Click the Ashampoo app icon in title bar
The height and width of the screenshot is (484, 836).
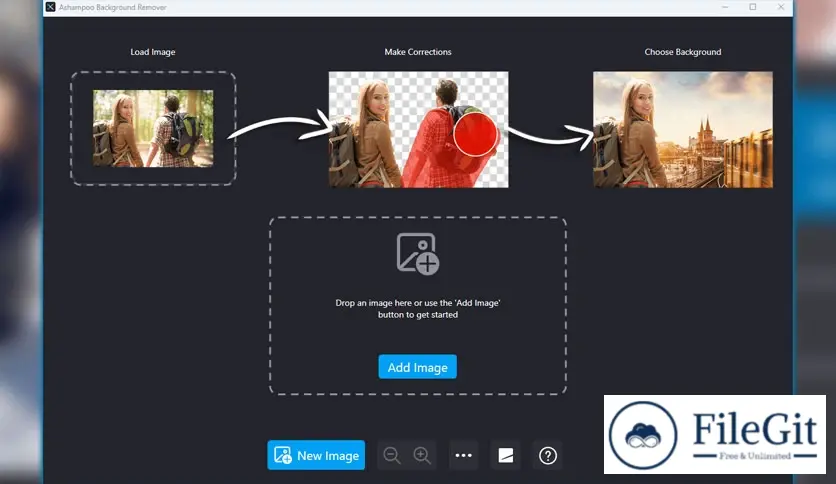(51, 7)
